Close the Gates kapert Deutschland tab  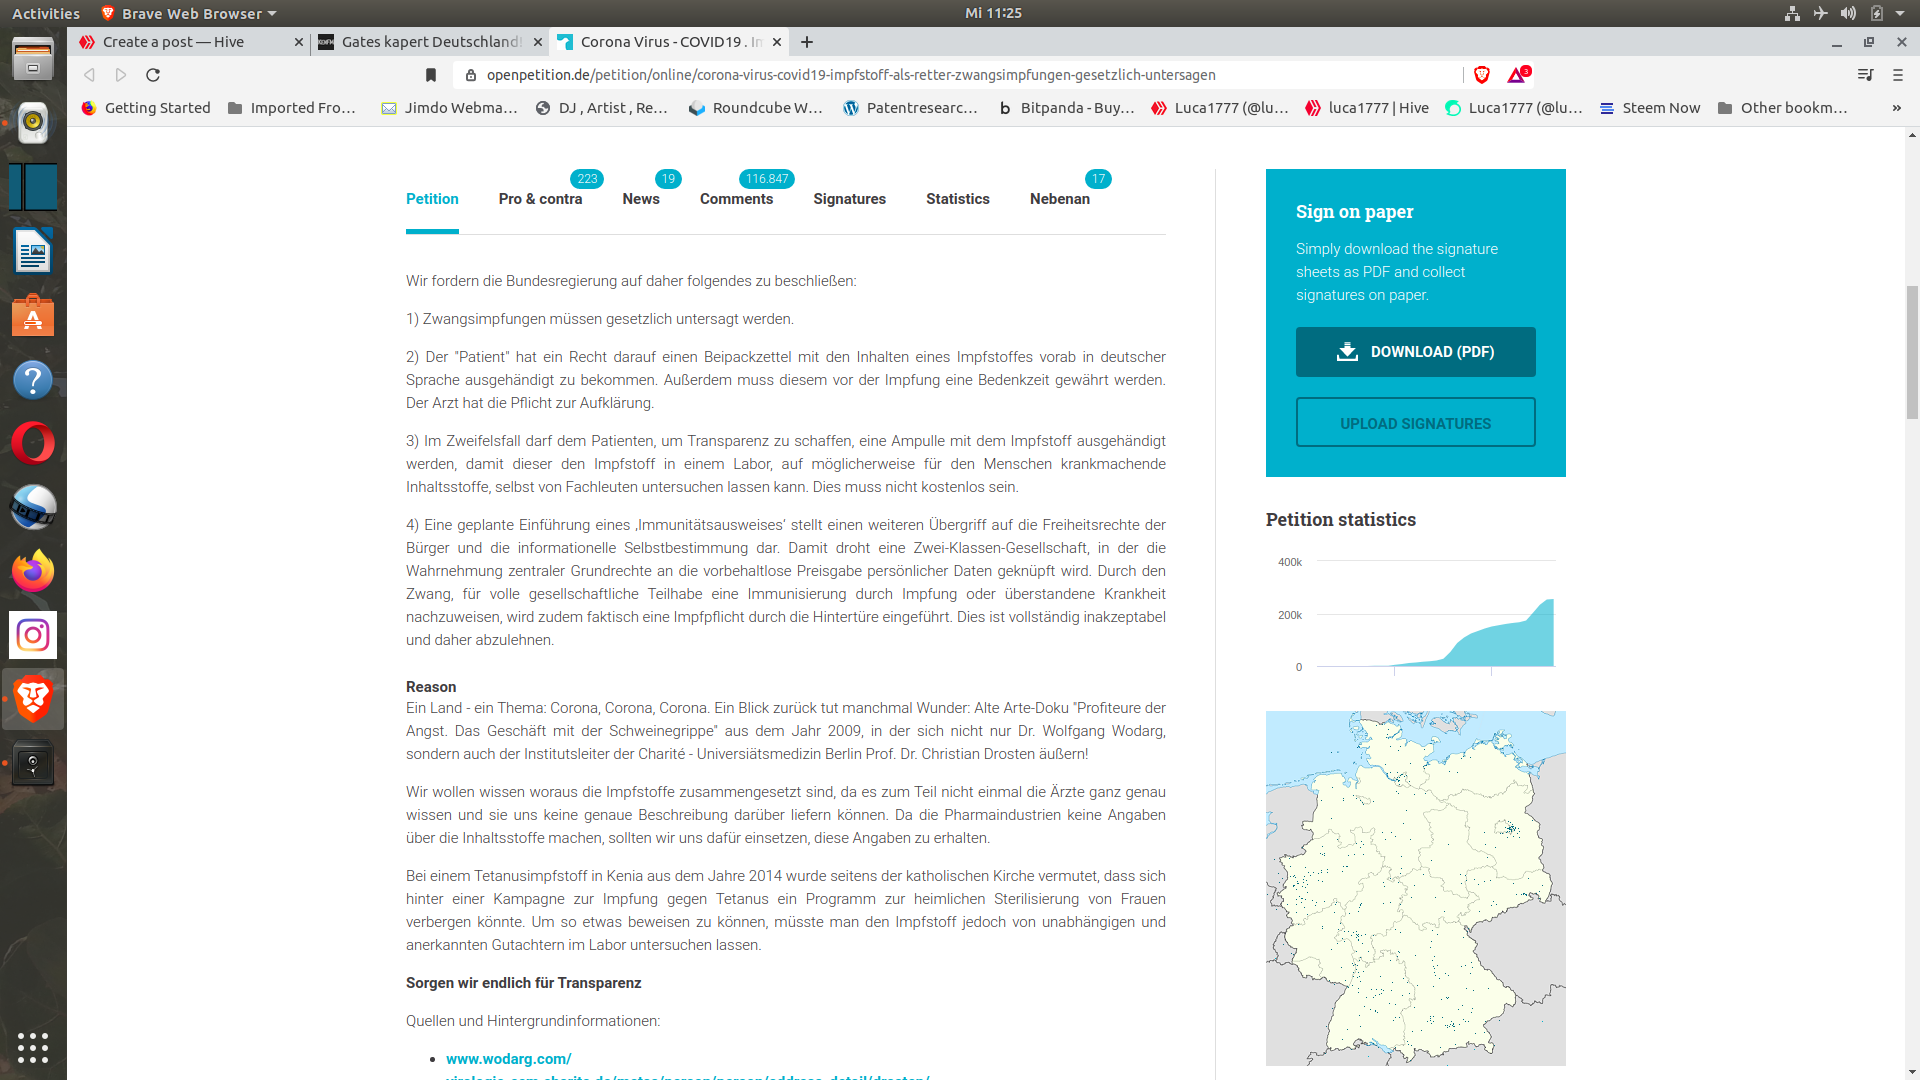[538, 42]
